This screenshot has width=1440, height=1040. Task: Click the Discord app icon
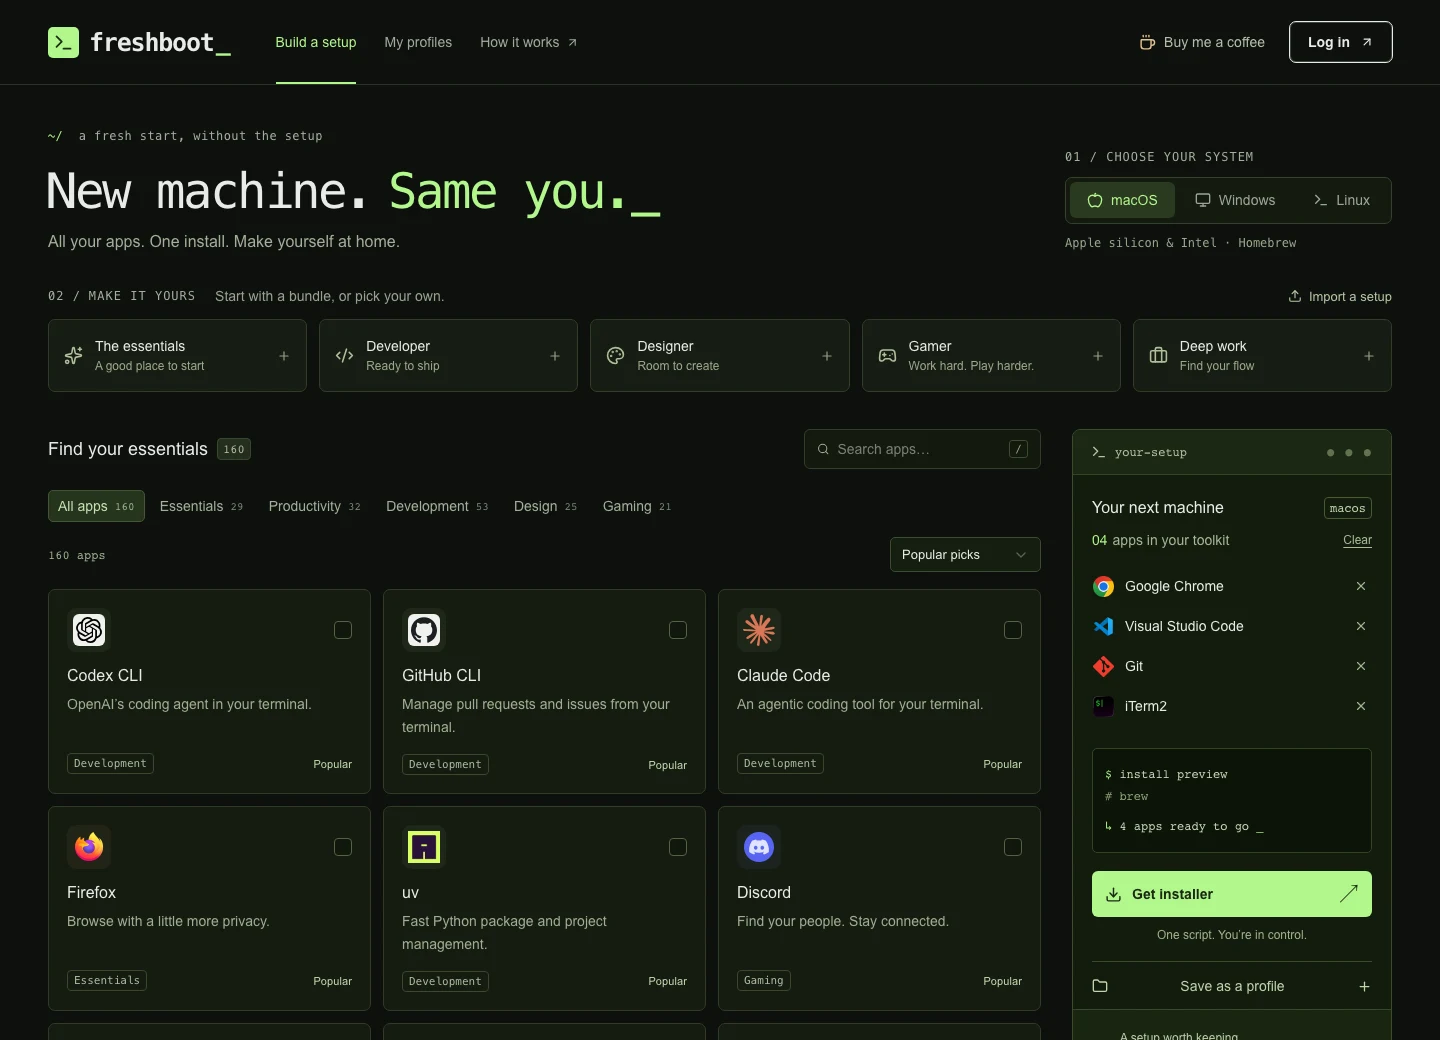coord(759,847)
